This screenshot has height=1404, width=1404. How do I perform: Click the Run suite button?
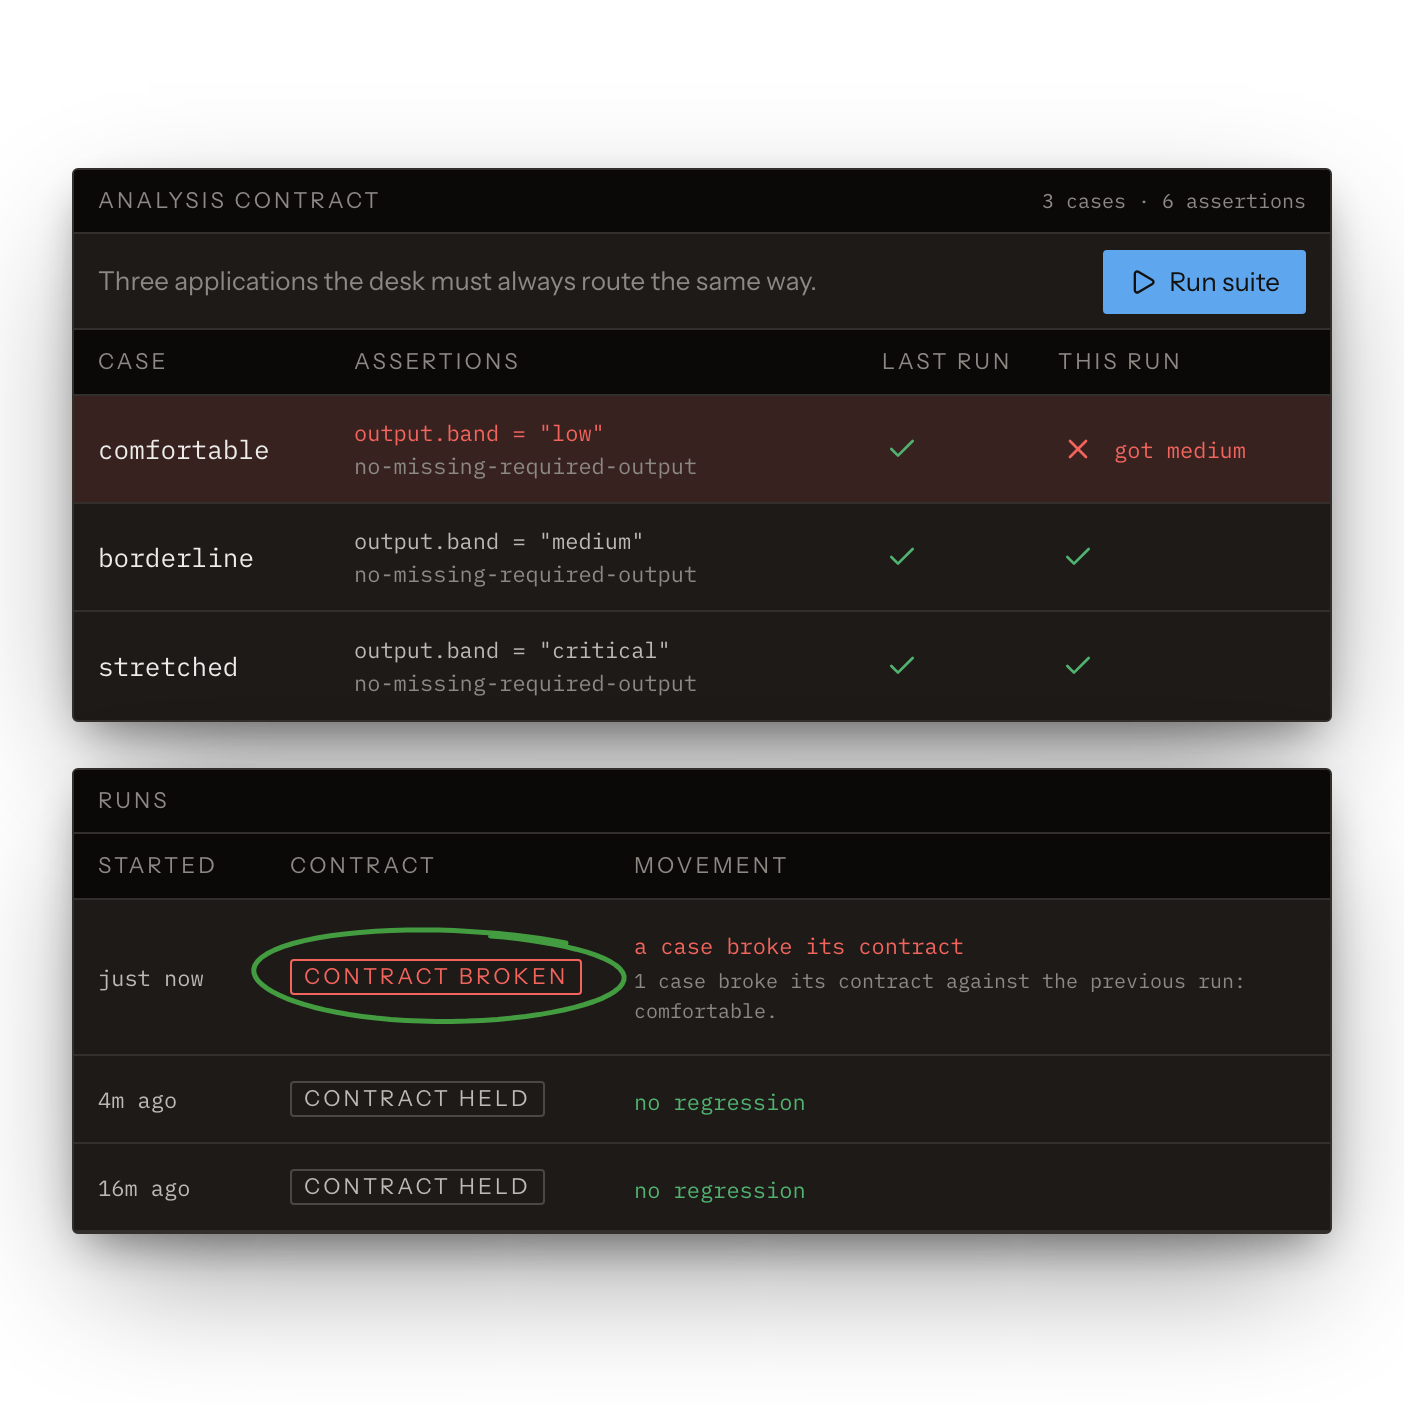coord(1204,282)
